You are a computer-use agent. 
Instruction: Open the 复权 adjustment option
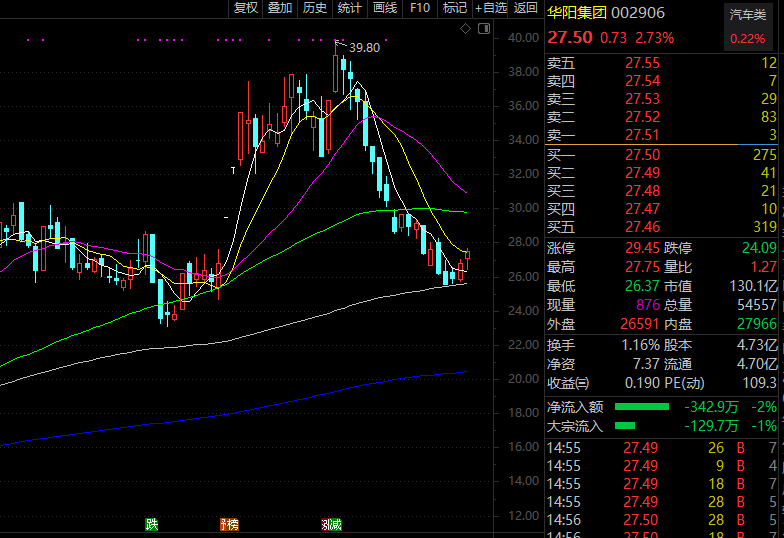tap(246, 8)
